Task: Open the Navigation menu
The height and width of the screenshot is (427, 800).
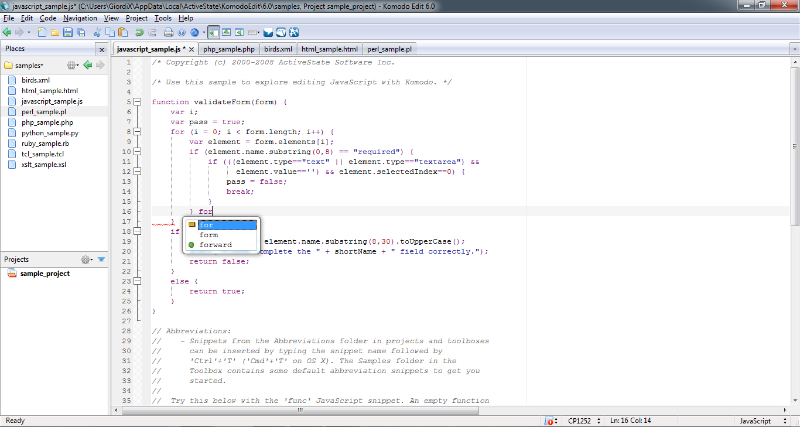Action: [x=80, y=18]
